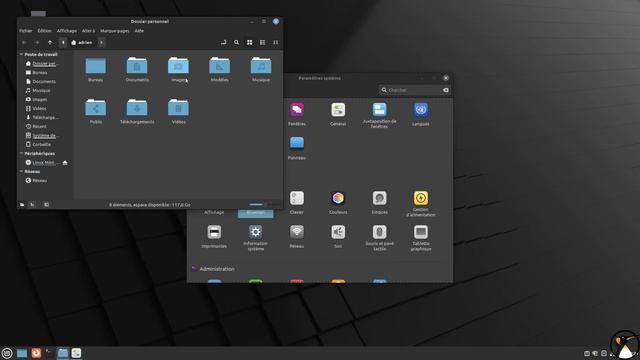This screenshot has height=360, width=640.
Task: Open the Linux Mint start menu
Action: 7,353
